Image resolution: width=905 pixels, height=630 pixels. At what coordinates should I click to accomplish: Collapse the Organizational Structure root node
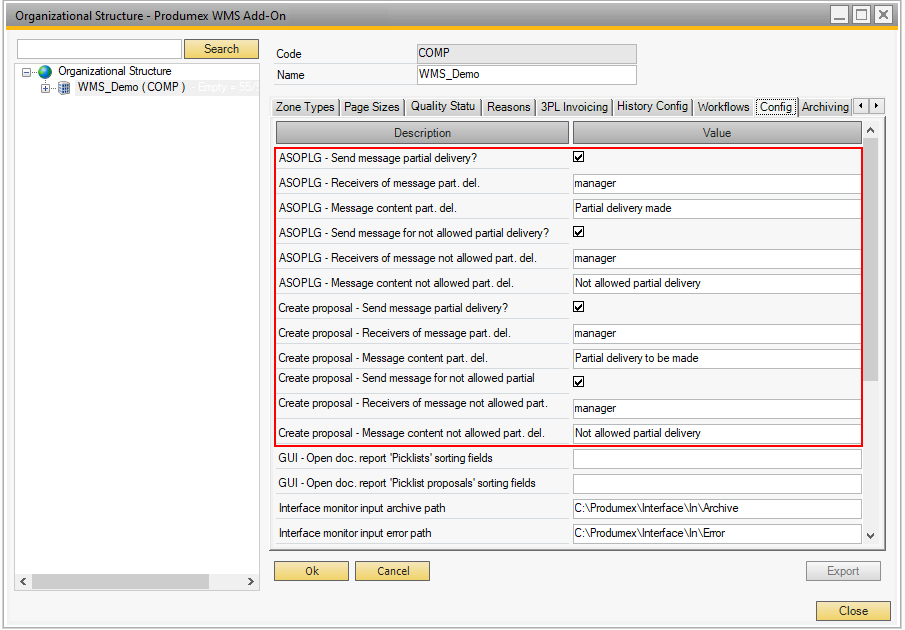27,72
